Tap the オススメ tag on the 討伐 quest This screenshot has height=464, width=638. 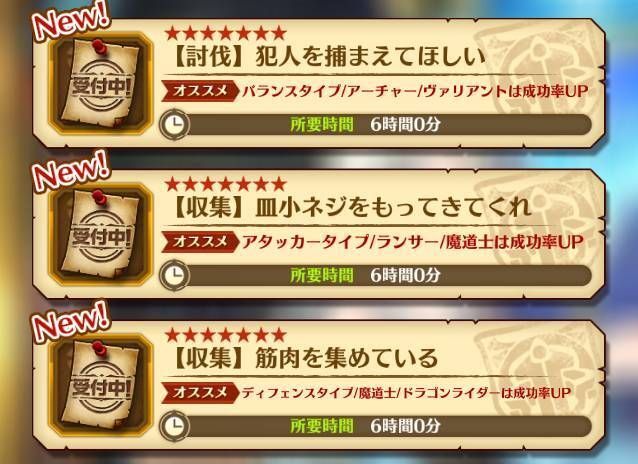(x=199, y=91)
